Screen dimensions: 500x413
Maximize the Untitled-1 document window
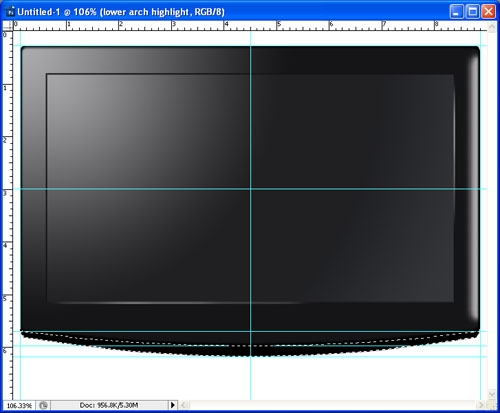pos(472,12)
